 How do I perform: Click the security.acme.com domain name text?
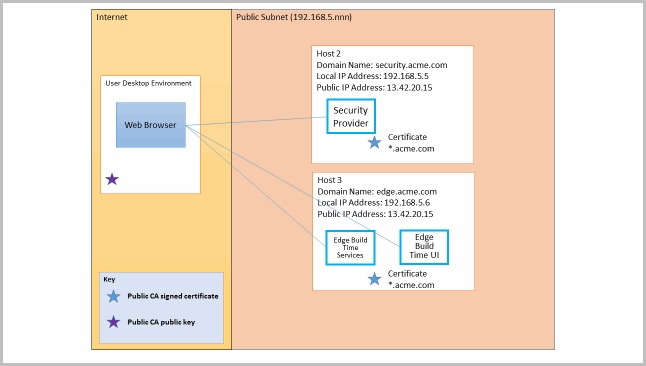click(x=411, y=65)
